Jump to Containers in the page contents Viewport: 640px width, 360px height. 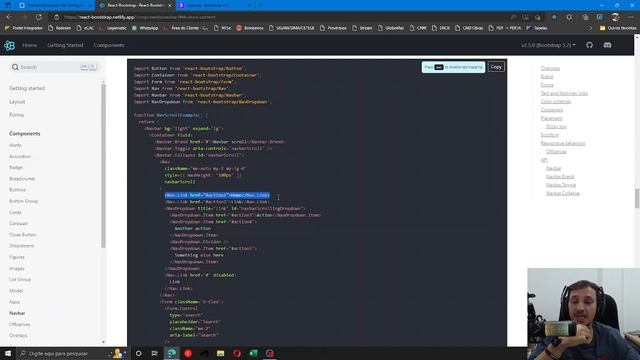[x=552, y=110]
